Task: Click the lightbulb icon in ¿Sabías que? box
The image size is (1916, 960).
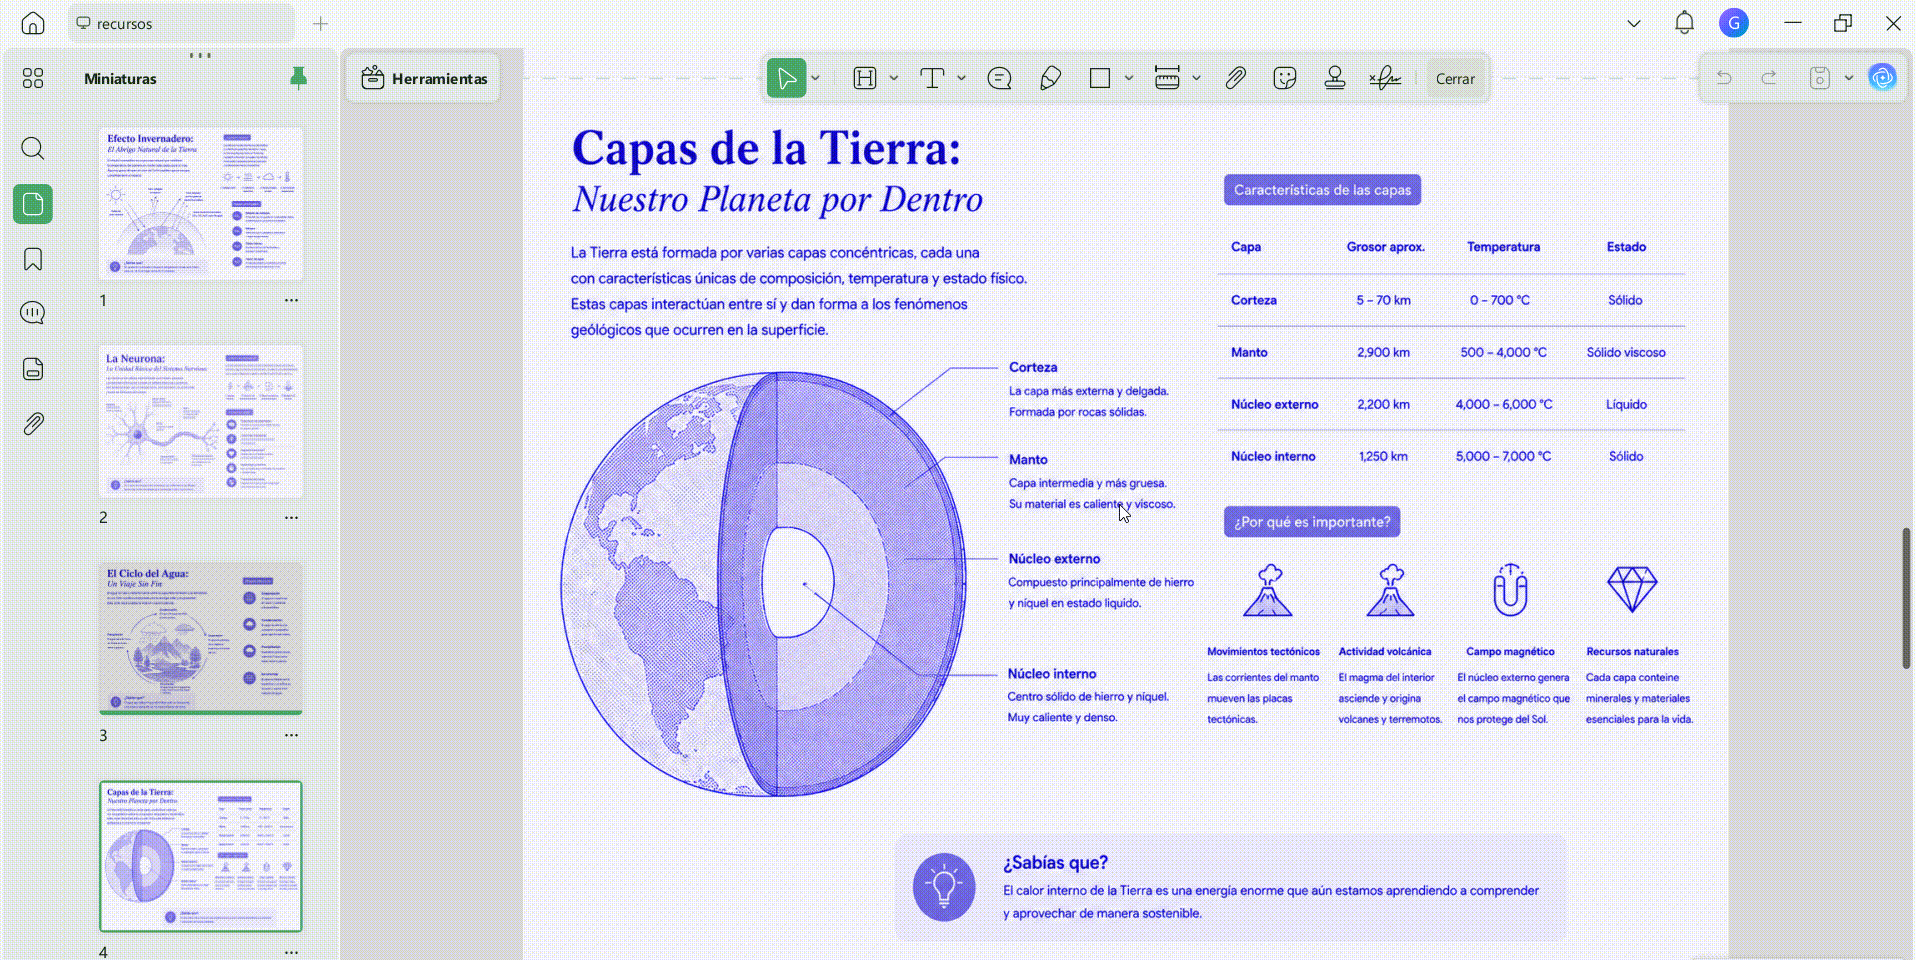Action: coord(944,887)
